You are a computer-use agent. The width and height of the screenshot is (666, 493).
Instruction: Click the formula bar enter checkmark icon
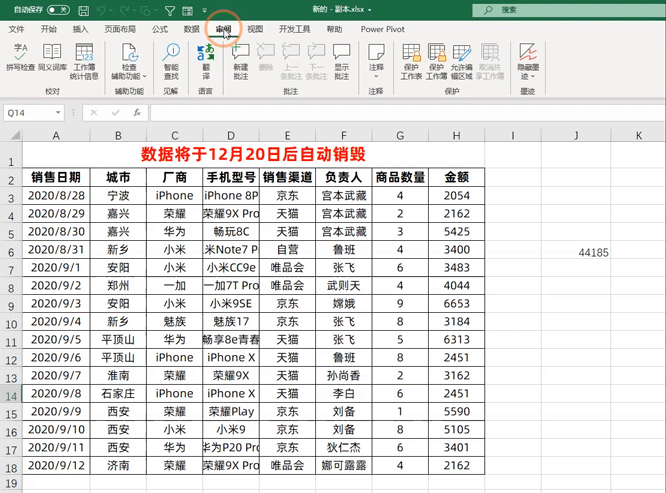116,113
